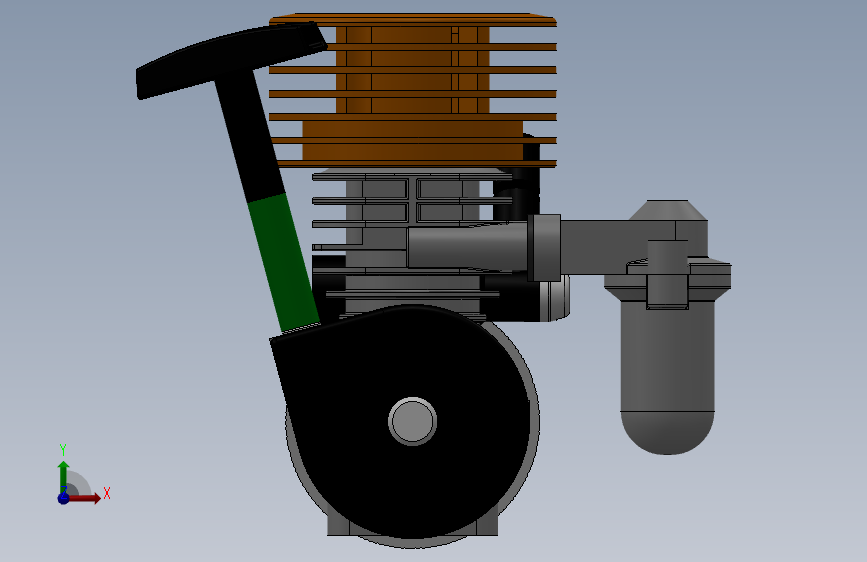Select the gray collar ring on the intake tube
The width and height of the screenshot is (867, 562).
click(x=544, y=248)
